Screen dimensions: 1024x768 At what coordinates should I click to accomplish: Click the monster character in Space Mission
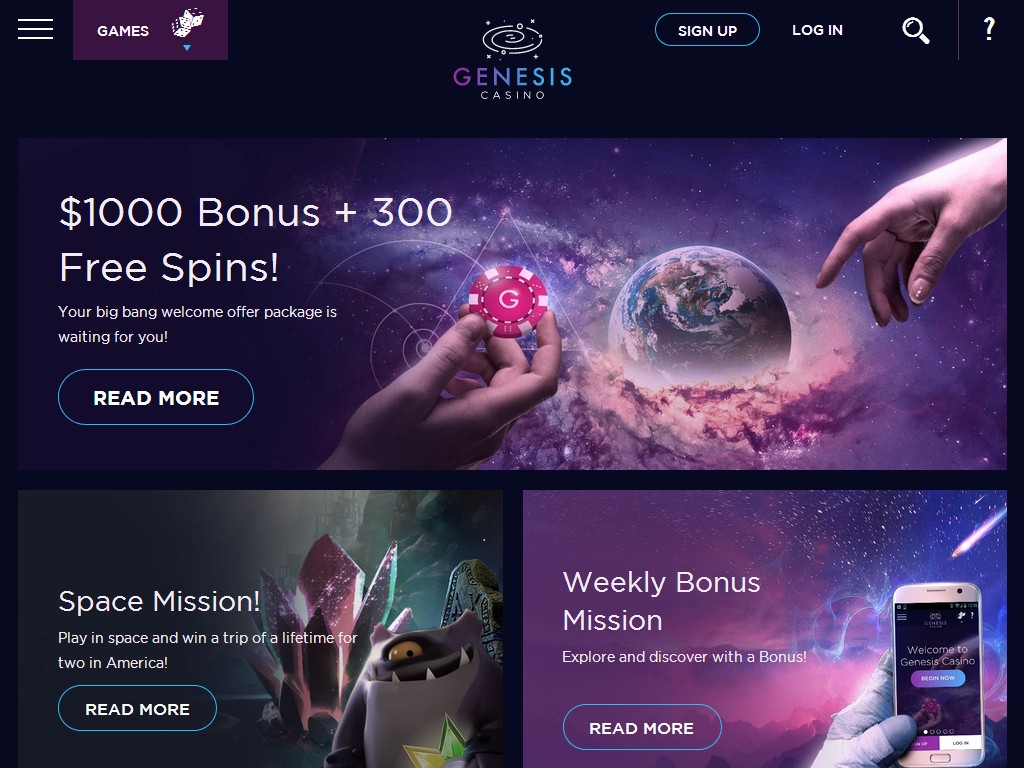[x=417, y=692]
